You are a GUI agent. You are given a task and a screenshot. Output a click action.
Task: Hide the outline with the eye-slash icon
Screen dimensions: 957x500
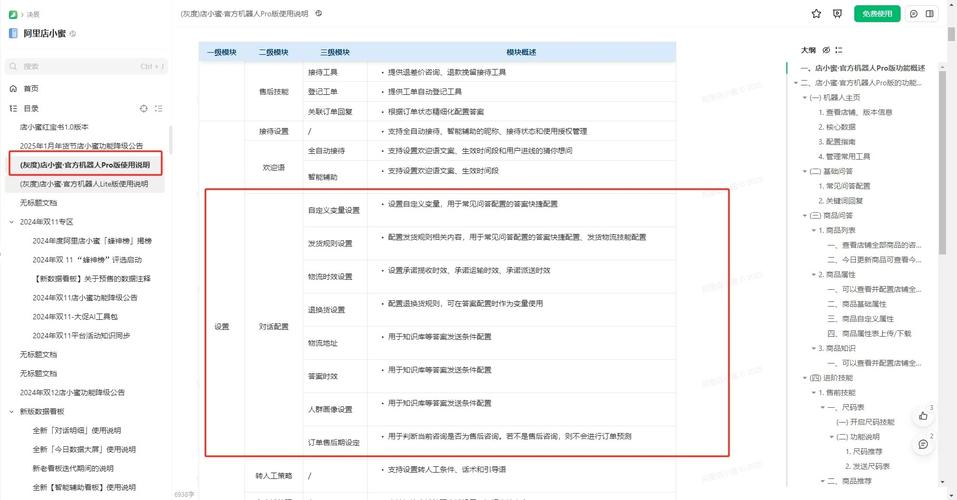pos(826,50)
